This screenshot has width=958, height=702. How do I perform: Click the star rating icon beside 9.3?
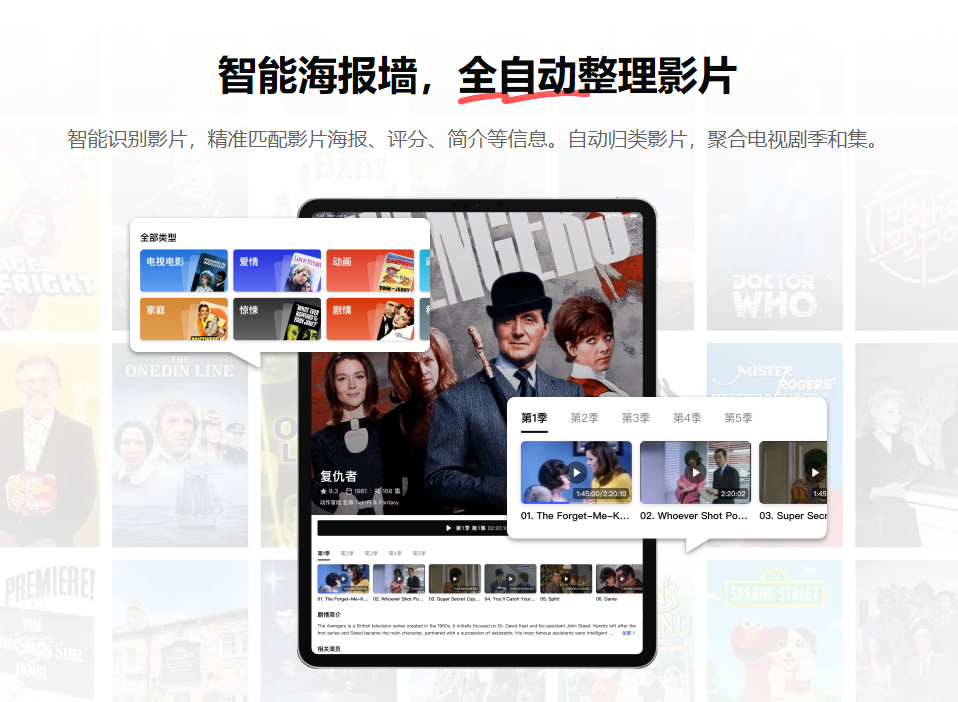tap(323, 491)
